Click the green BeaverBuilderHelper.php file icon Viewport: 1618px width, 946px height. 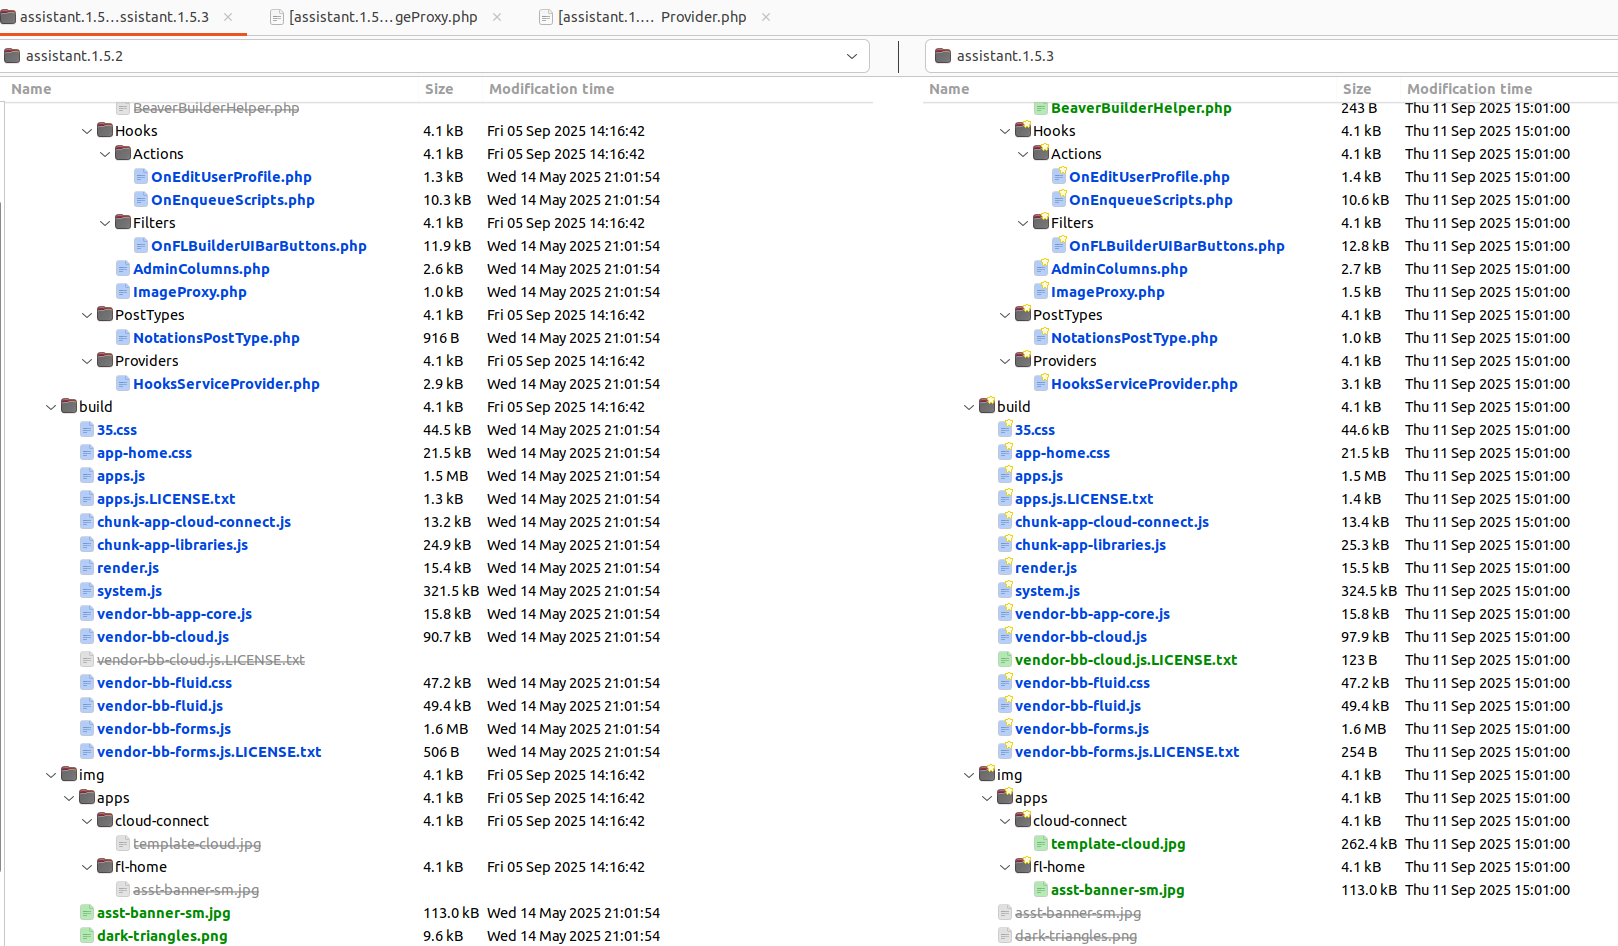[1041, 108]
